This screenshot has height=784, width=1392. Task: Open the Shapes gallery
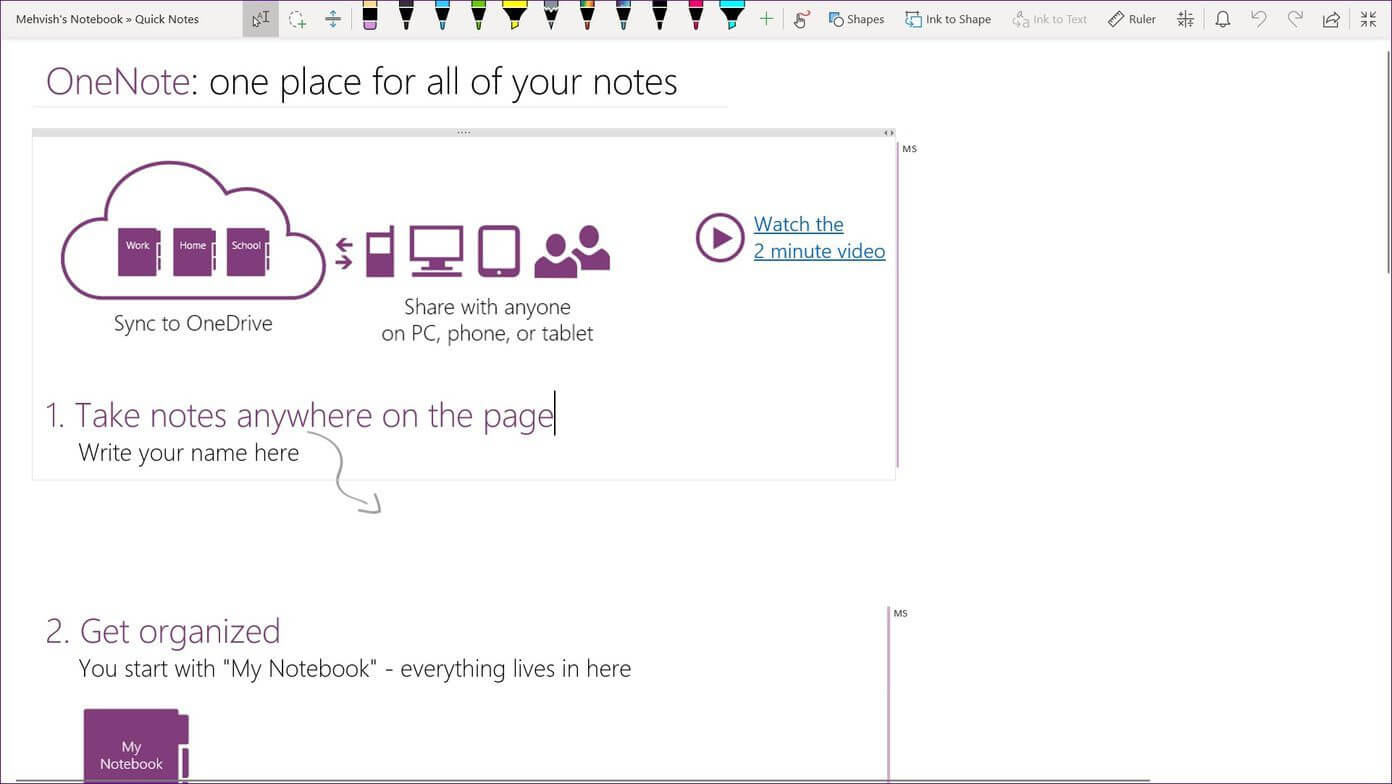[x=856, y=19]
